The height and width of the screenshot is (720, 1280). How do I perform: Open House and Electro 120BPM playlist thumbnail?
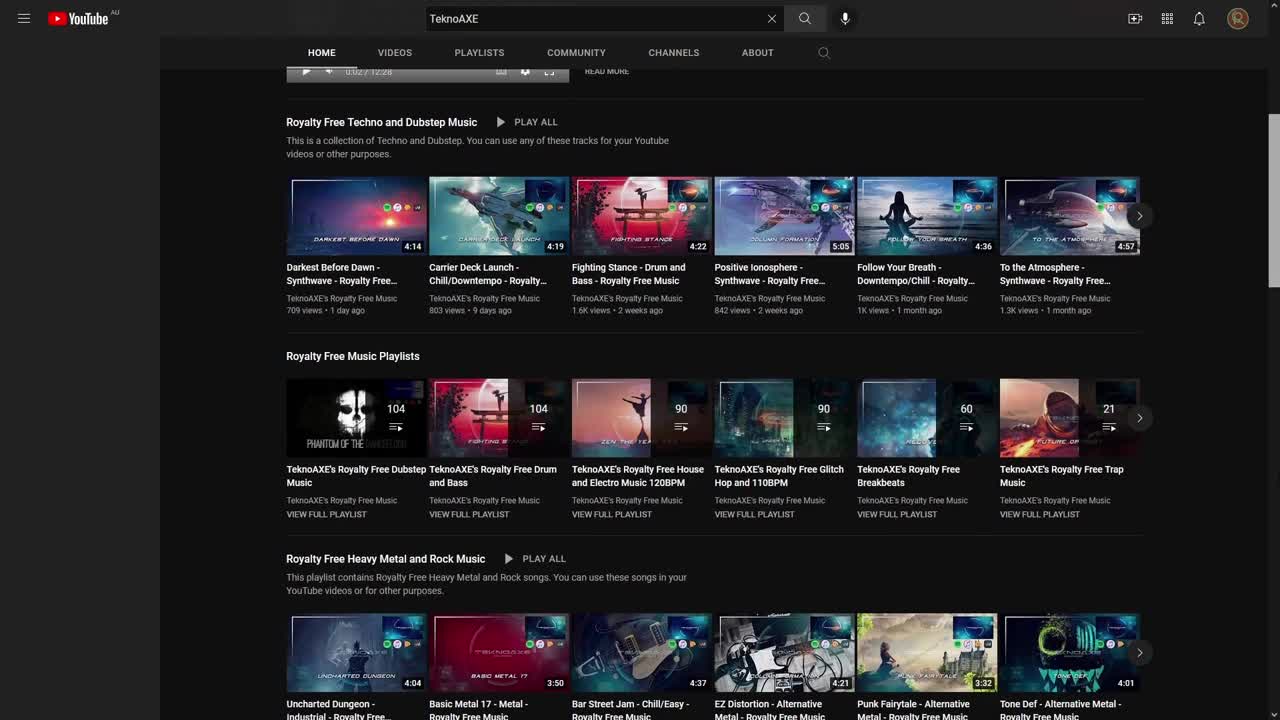point(641,418)
